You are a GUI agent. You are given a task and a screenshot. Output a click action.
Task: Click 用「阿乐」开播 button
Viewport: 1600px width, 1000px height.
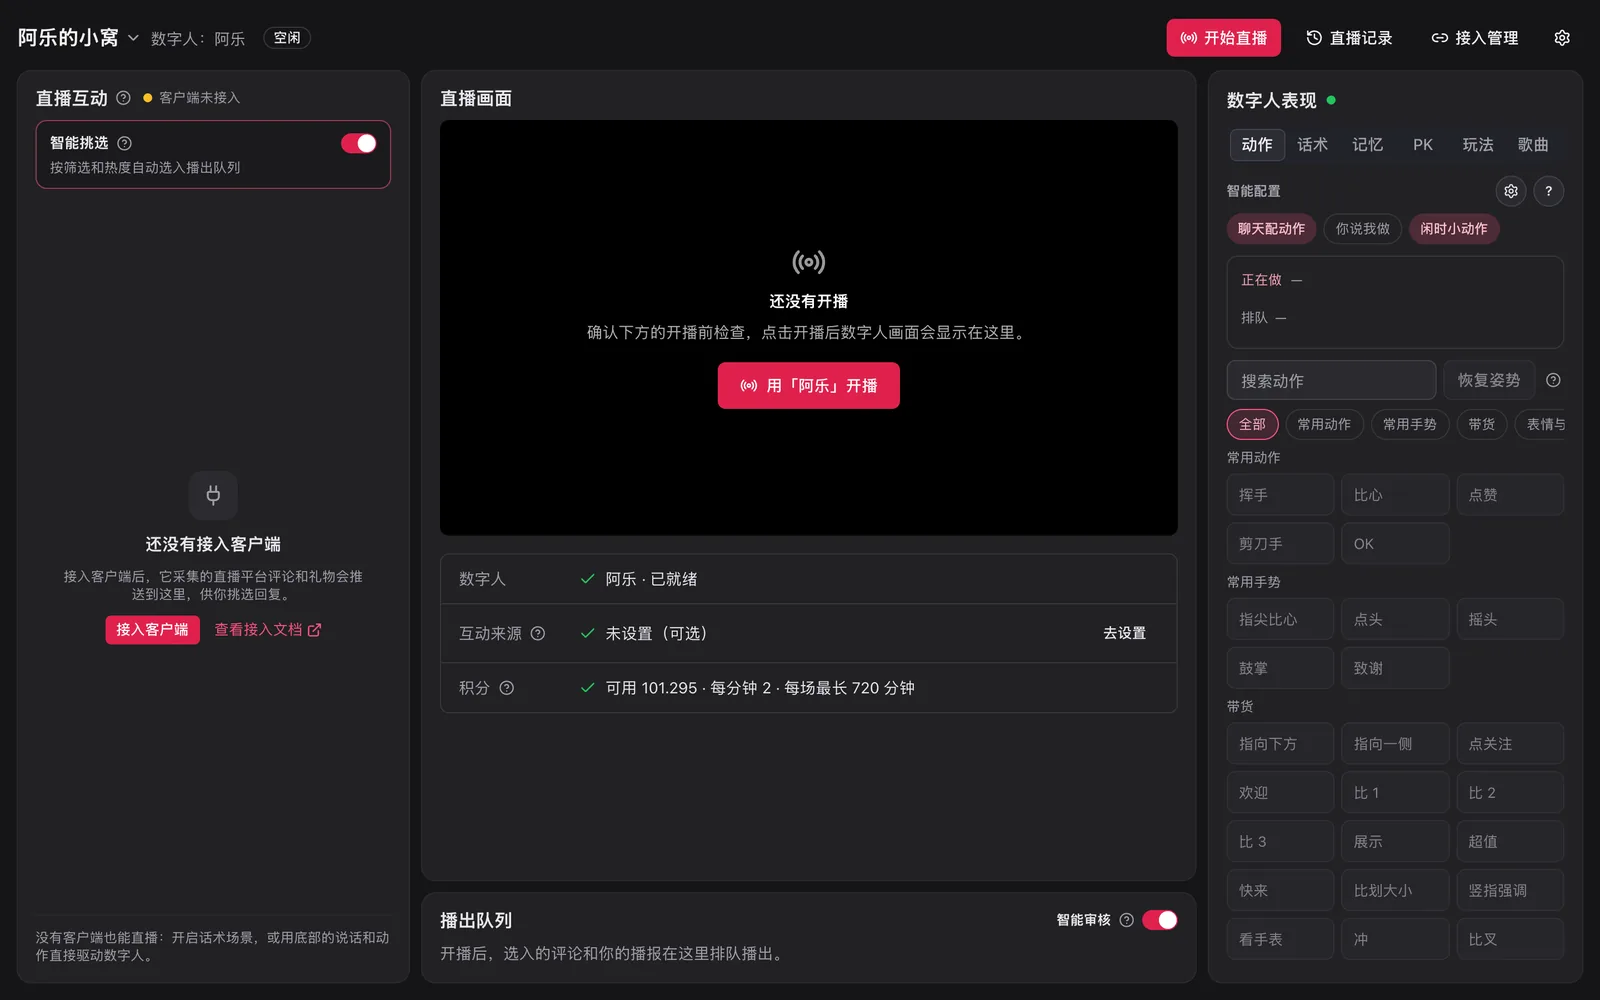click(808, 385)
